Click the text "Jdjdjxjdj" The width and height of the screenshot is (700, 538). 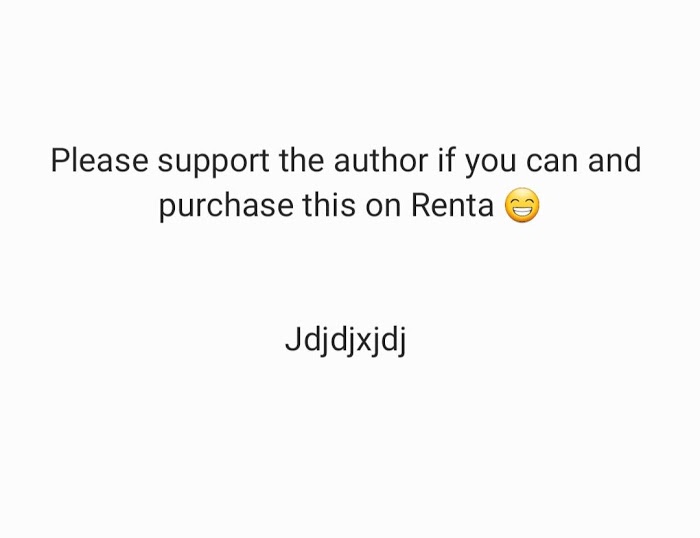click(x=346, y=342)
